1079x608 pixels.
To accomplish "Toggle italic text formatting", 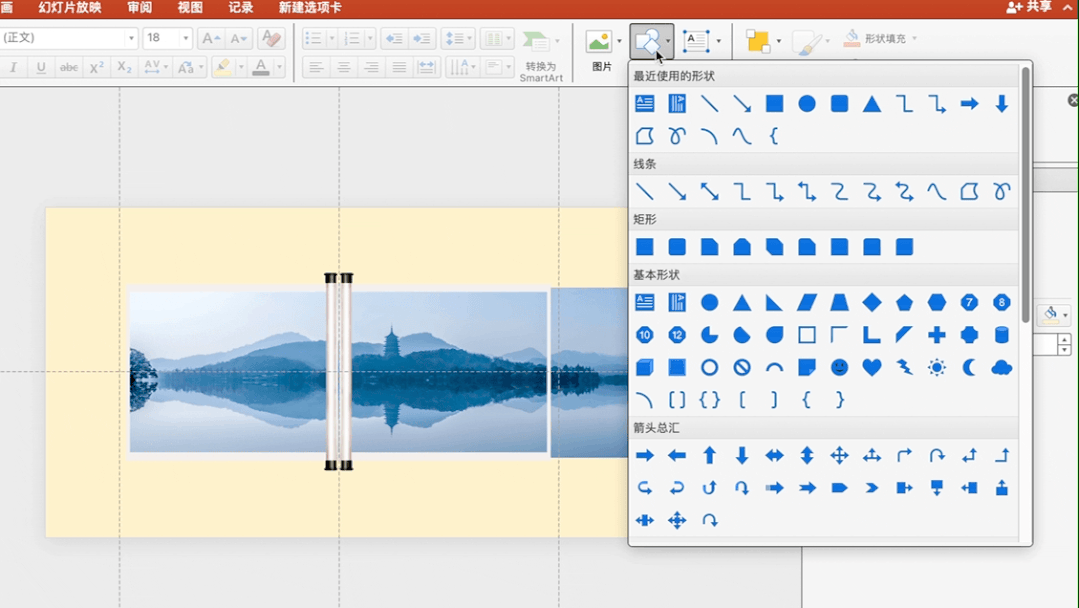I will click(13, 68).
